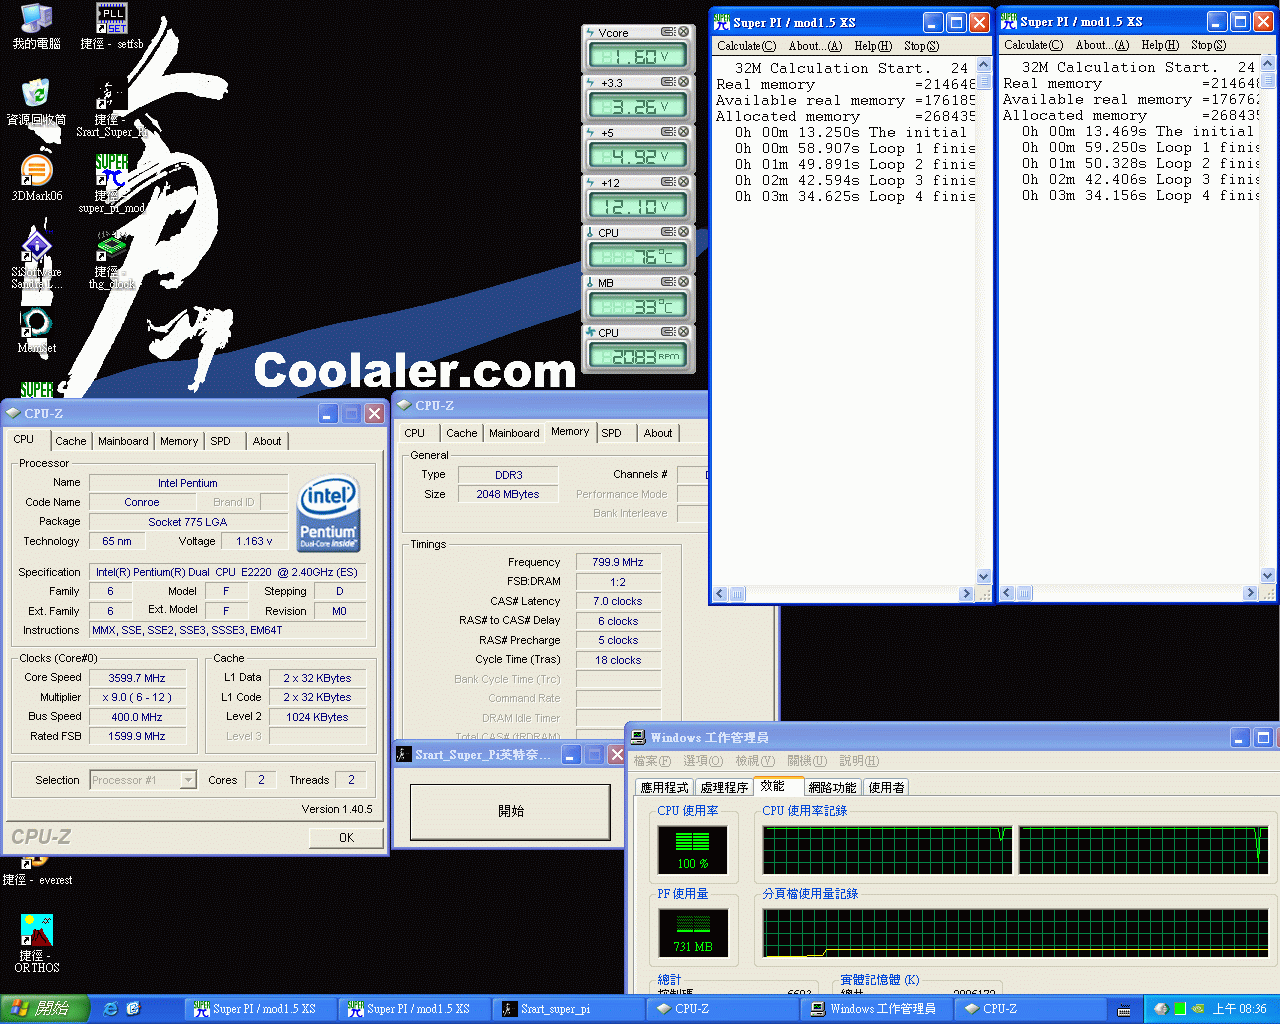Click the 開始 button in Srart_Super_Pi window
Screen dimensions: 1280x1024
[x=510, y=811]
